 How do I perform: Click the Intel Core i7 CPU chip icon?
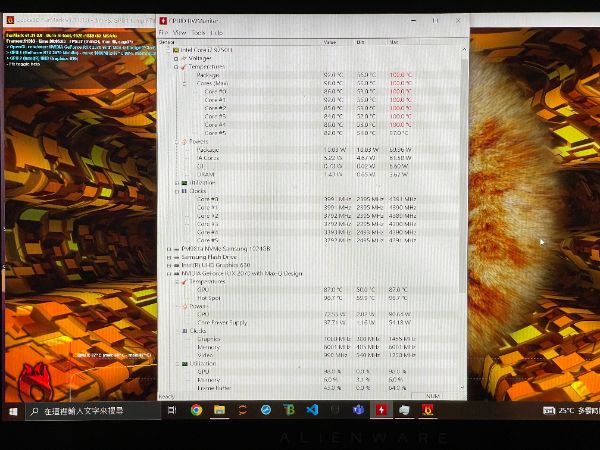pyautogui.click(x=176, y=50)
